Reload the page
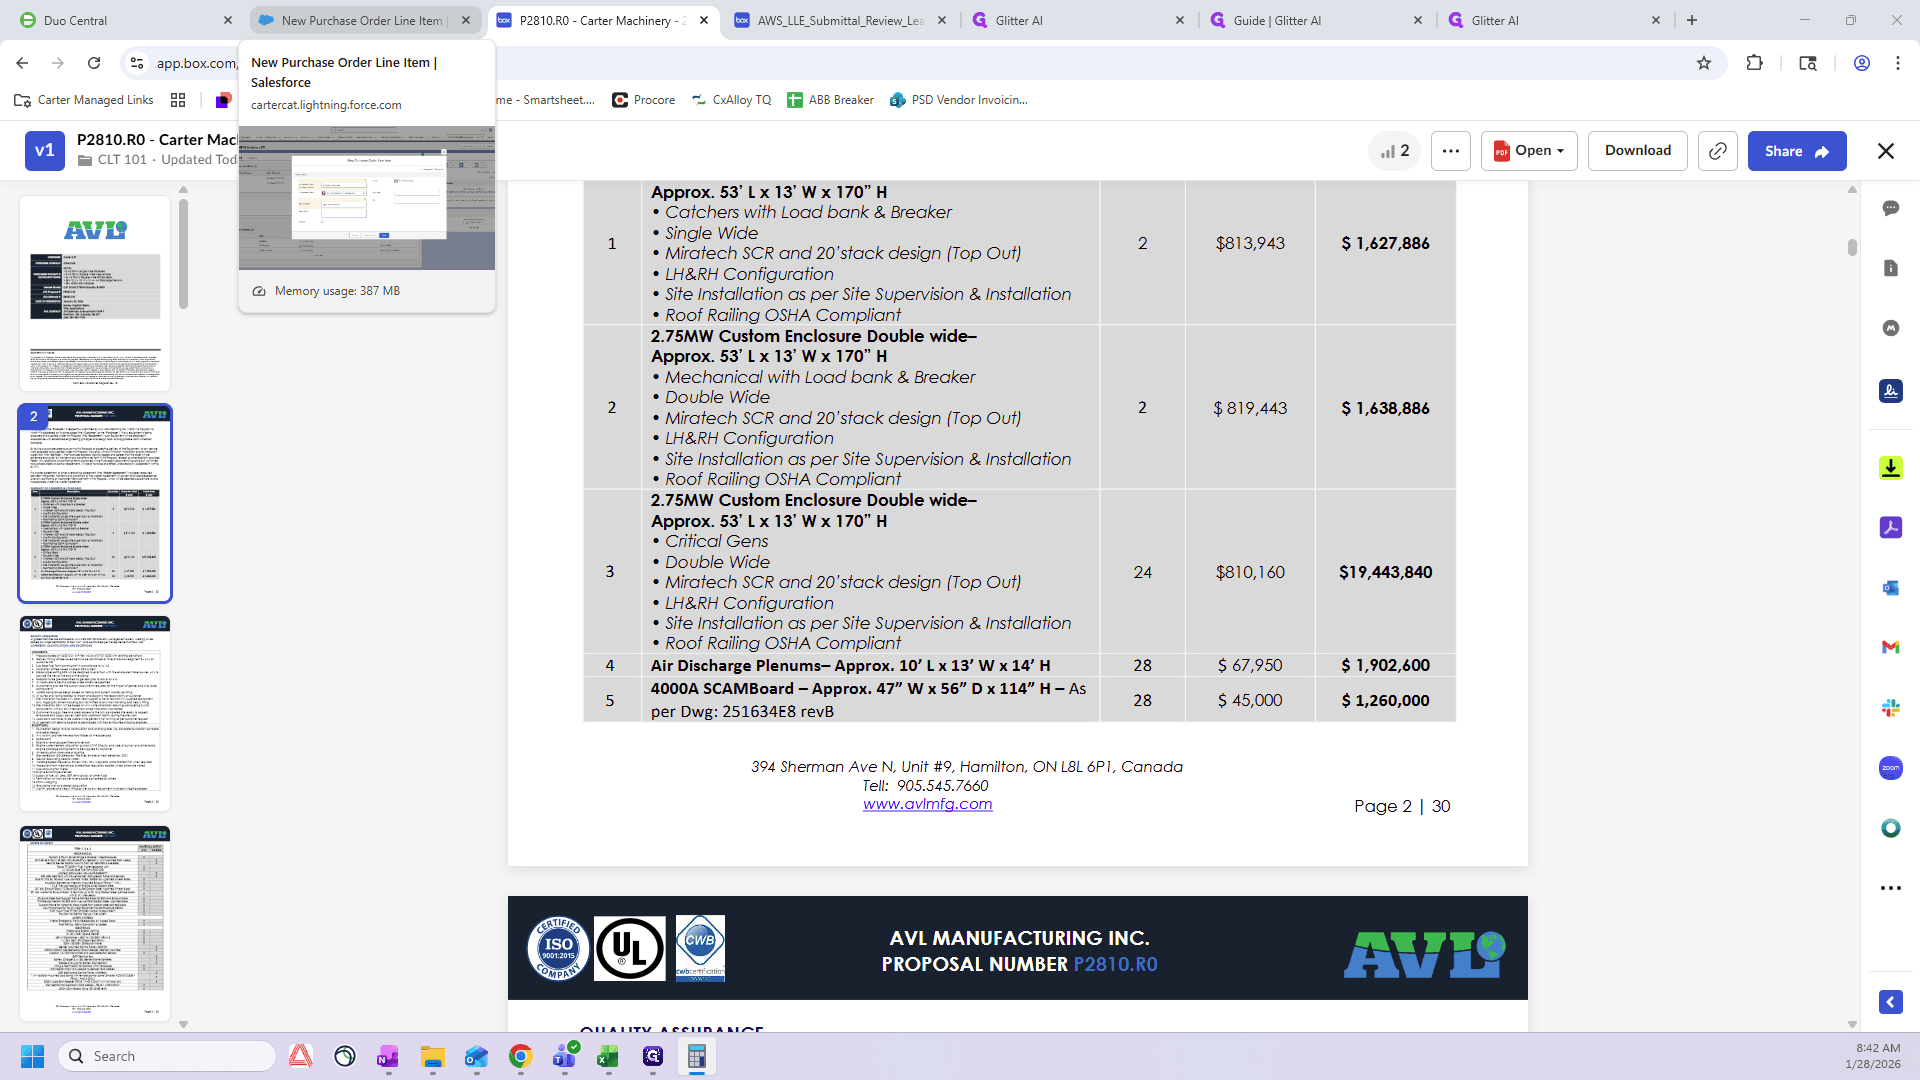Screen dimensions: 1920x1080 coord(94,63)
